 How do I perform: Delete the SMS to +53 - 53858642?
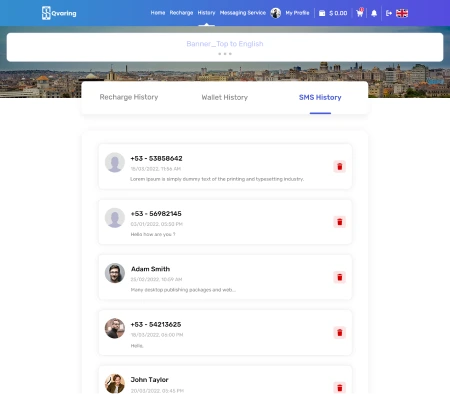(340, 166)
